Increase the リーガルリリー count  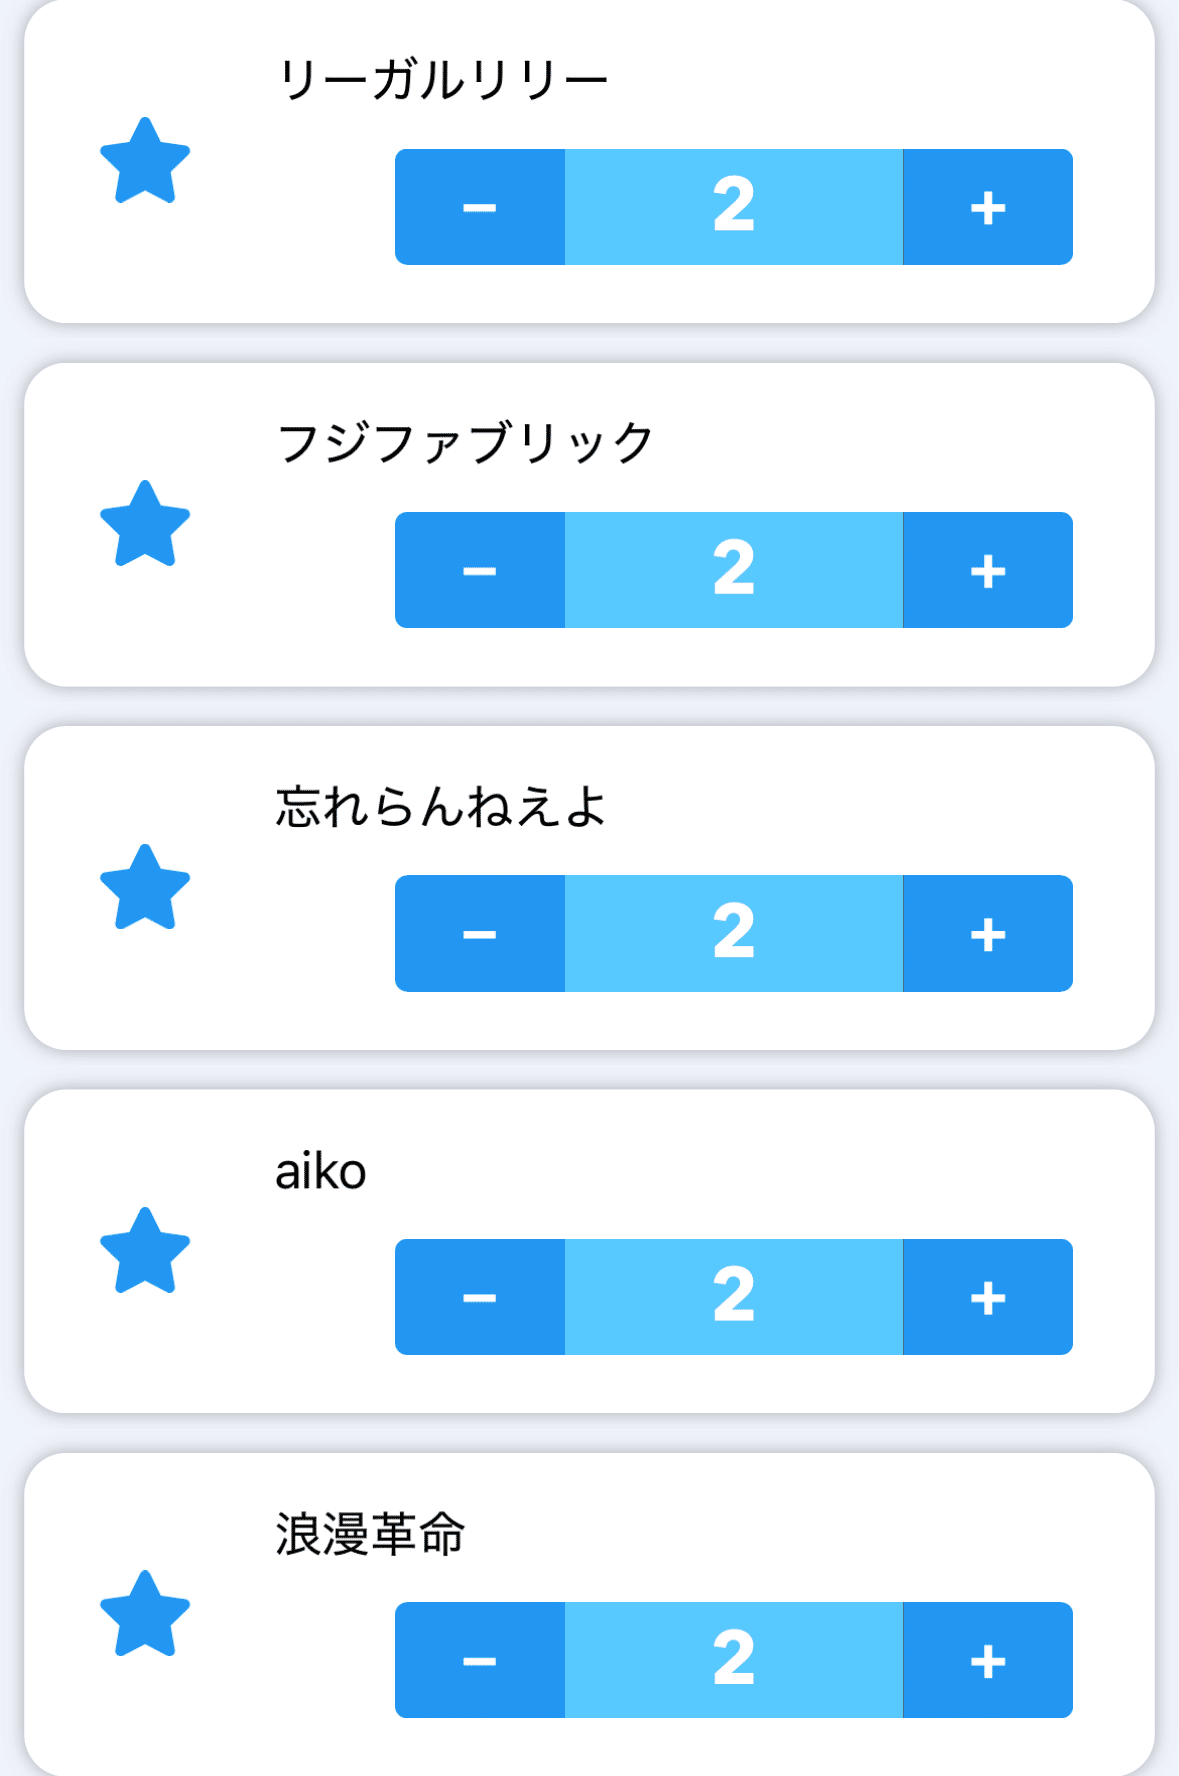pyautogui.click(x=988, y=207)
